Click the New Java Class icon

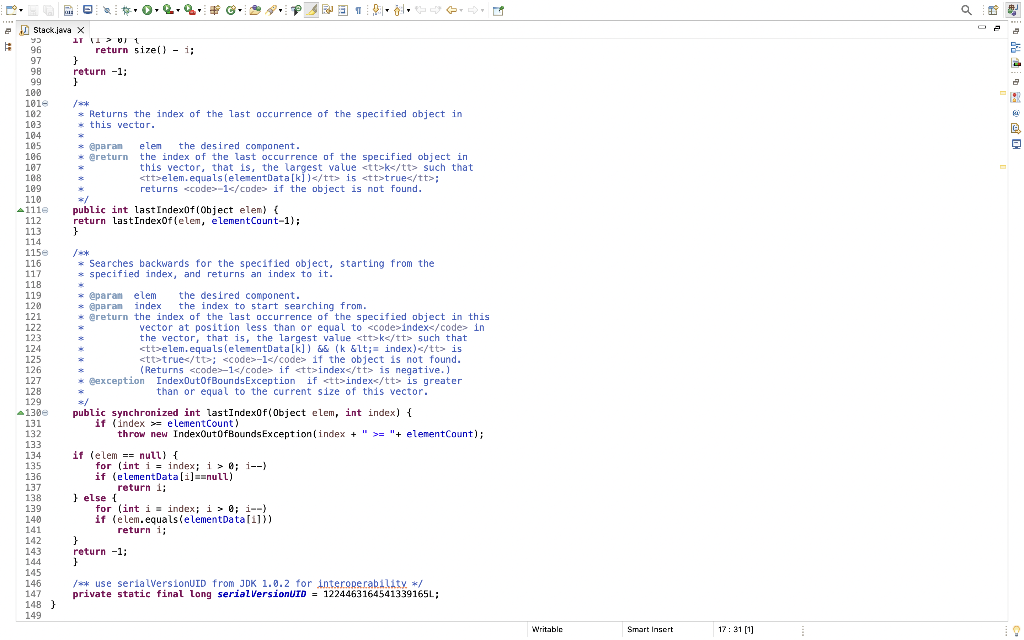coord(231,10)
